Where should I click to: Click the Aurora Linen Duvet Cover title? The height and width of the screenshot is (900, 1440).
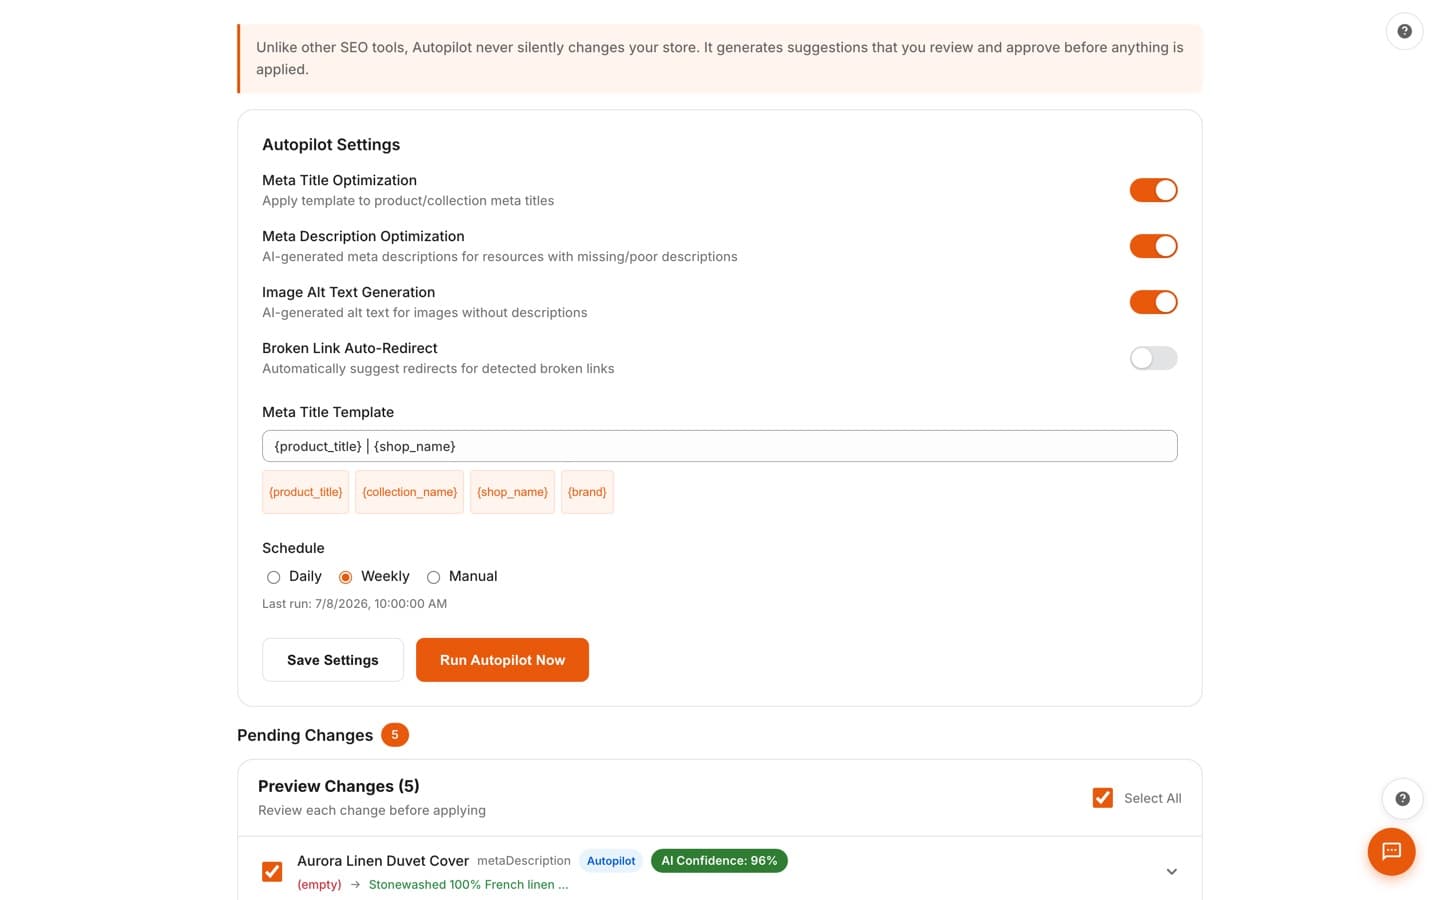[383, 861]
